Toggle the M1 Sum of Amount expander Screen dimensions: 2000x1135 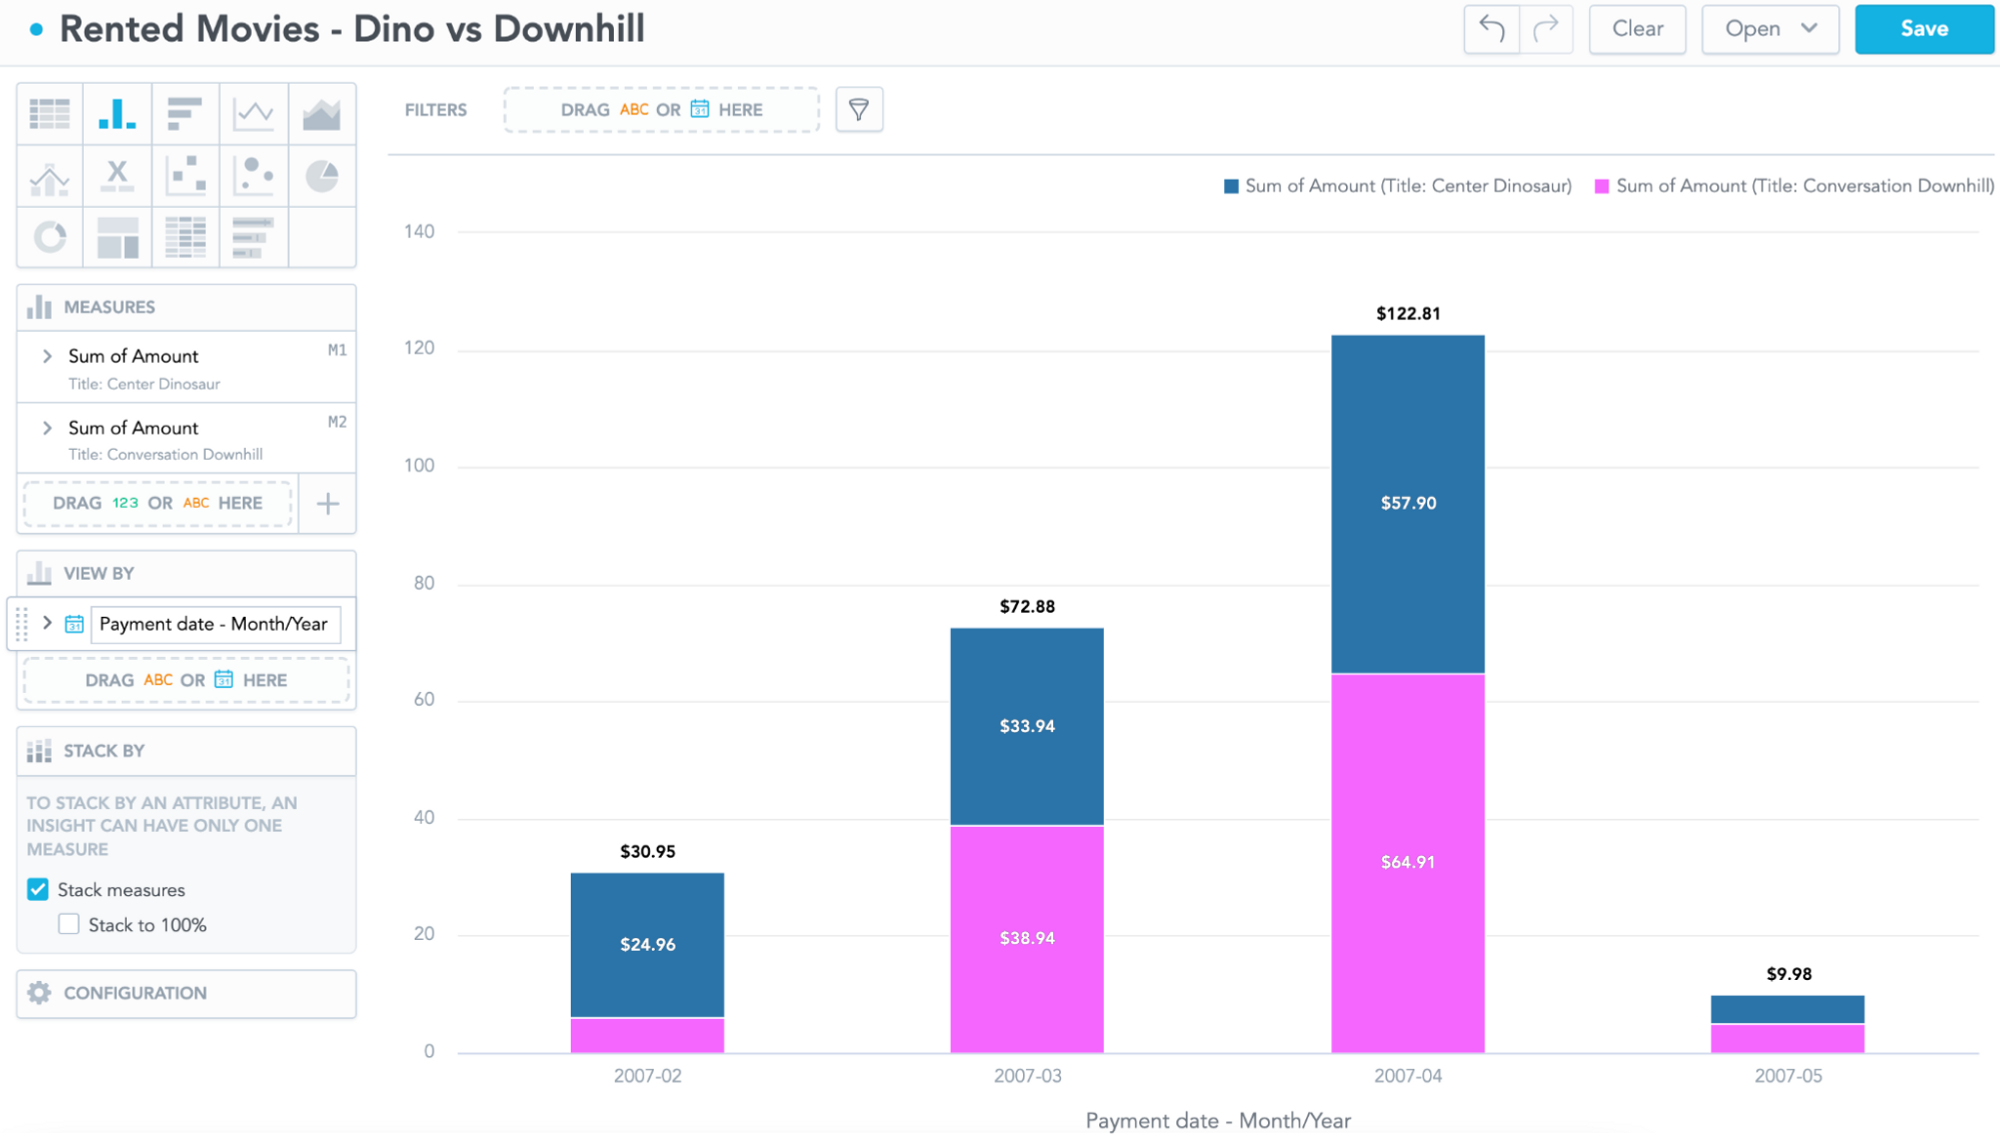click(x=47, y=355)
